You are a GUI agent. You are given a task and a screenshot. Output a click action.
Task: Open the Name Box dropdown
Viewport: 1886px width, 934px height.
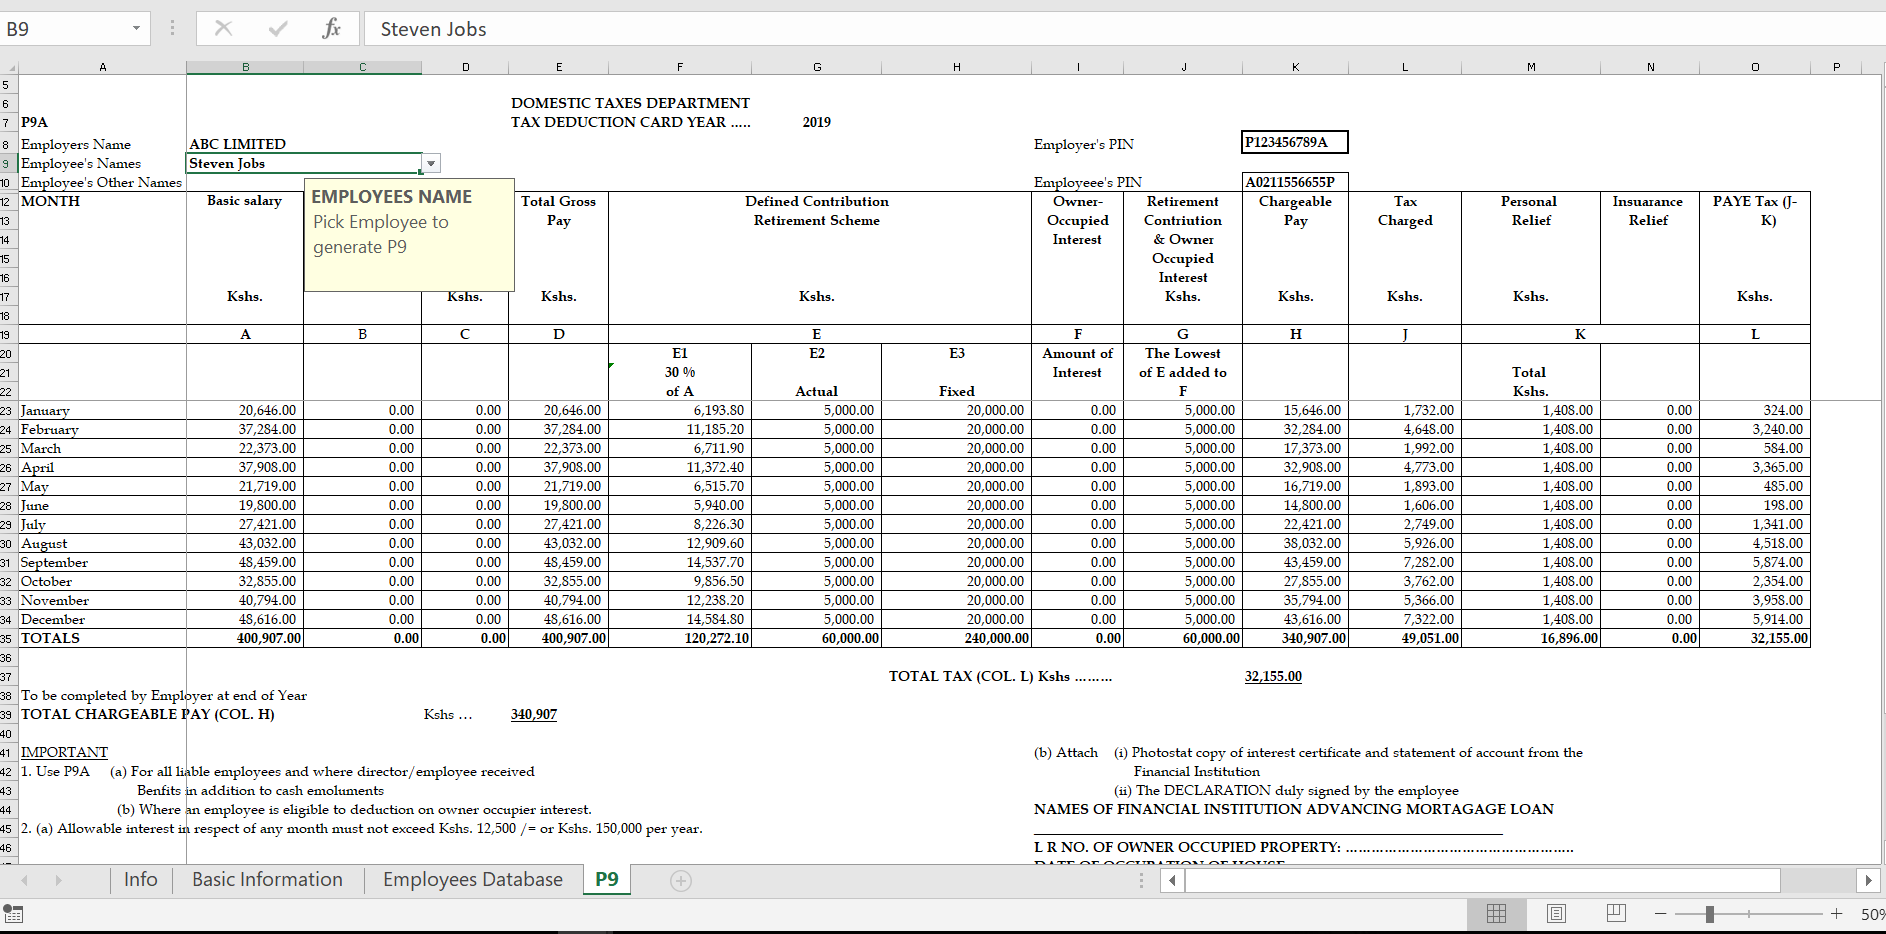click(x=135, y=28)
